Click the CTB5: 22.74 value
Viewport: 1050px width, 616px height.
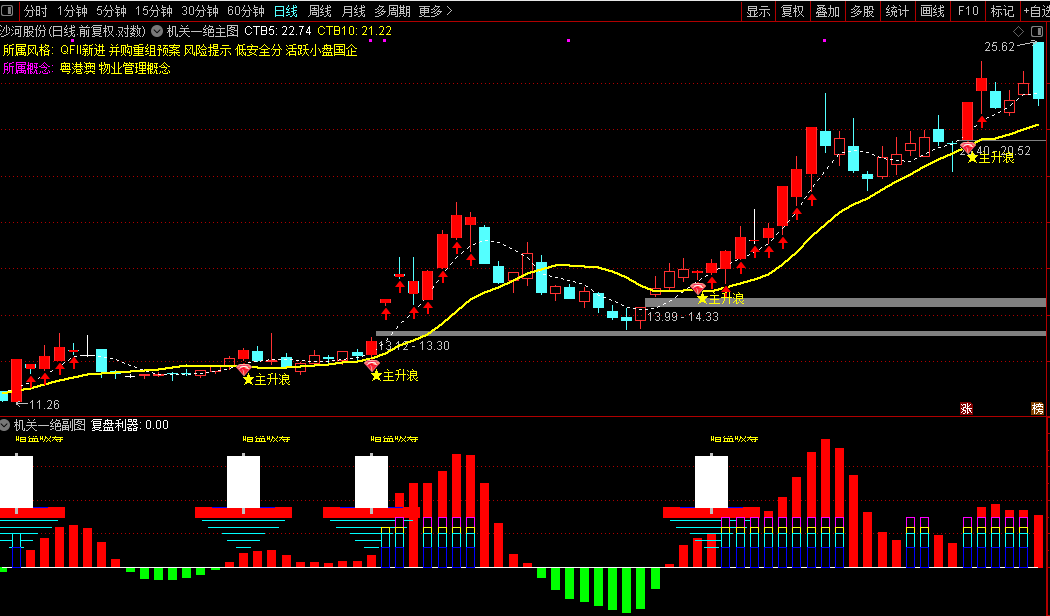pyautogui.click(x=278, y=31)
